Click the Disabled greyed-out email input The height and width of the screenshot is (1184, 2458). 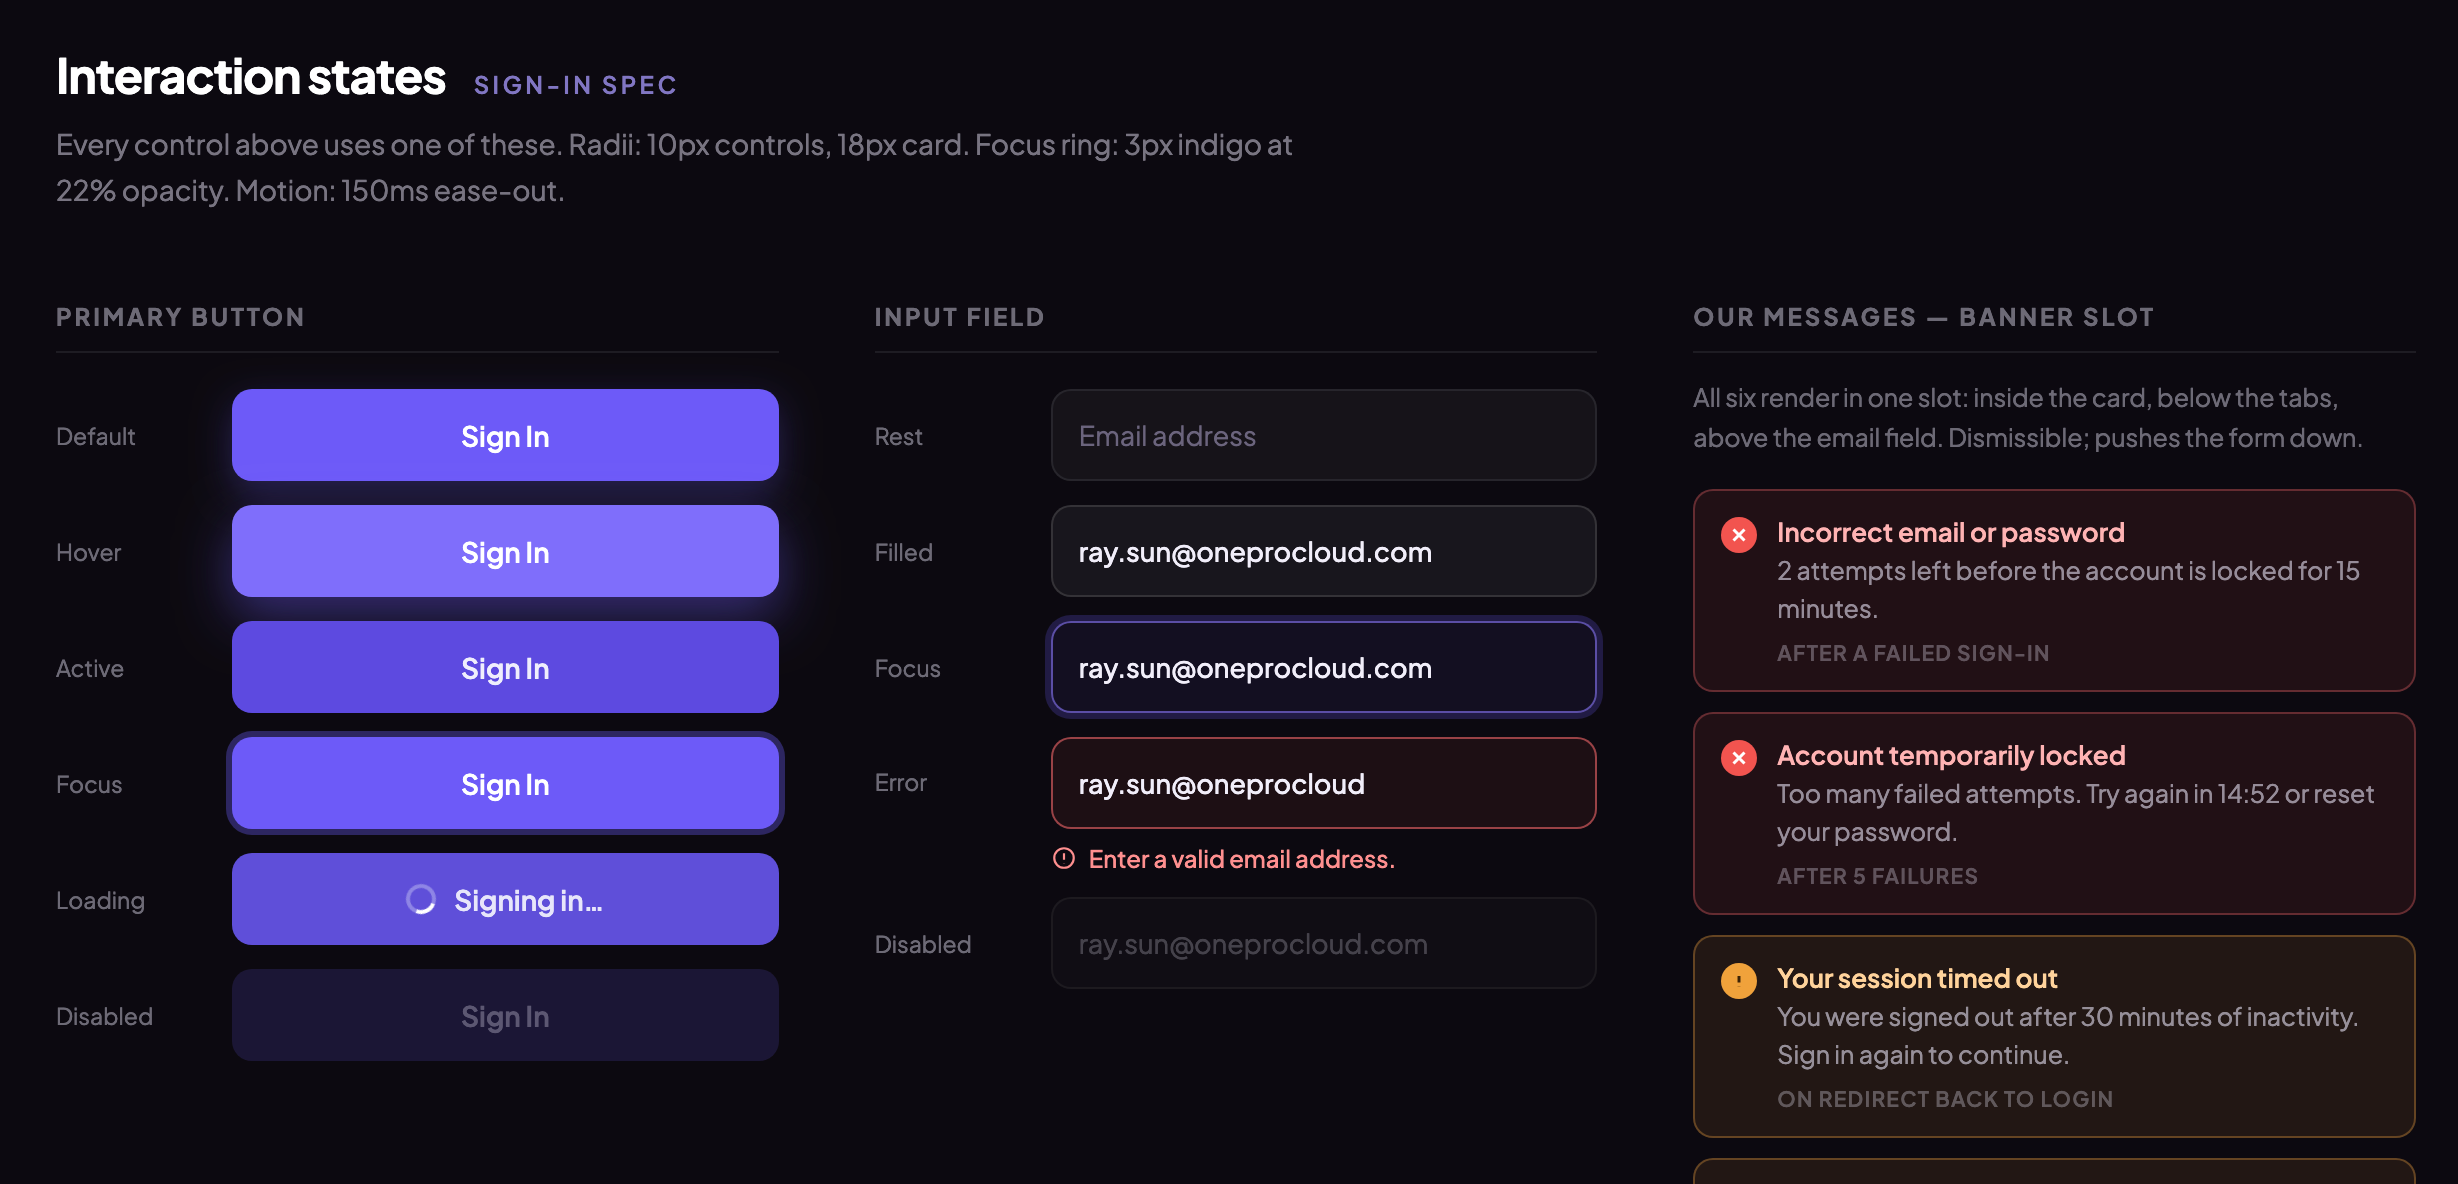tap(1323, 943)
